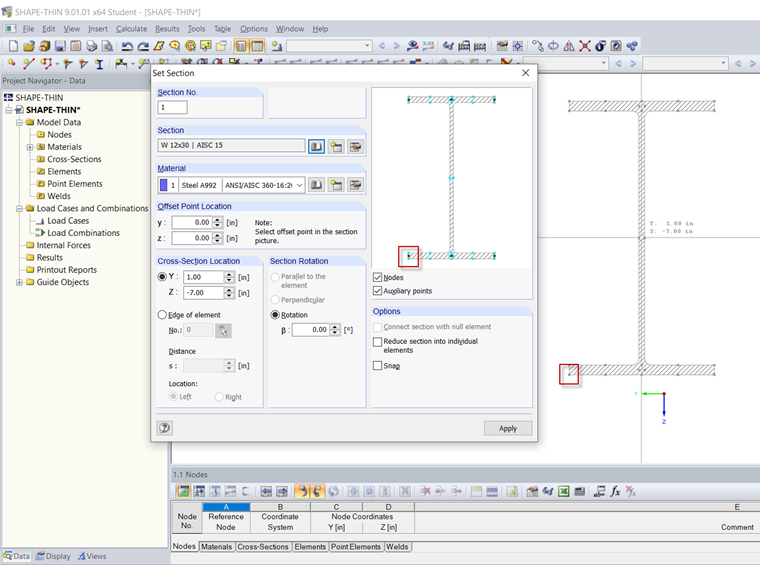
Task: Expand the Guide Objects tree node
Action: click(19, 282)
